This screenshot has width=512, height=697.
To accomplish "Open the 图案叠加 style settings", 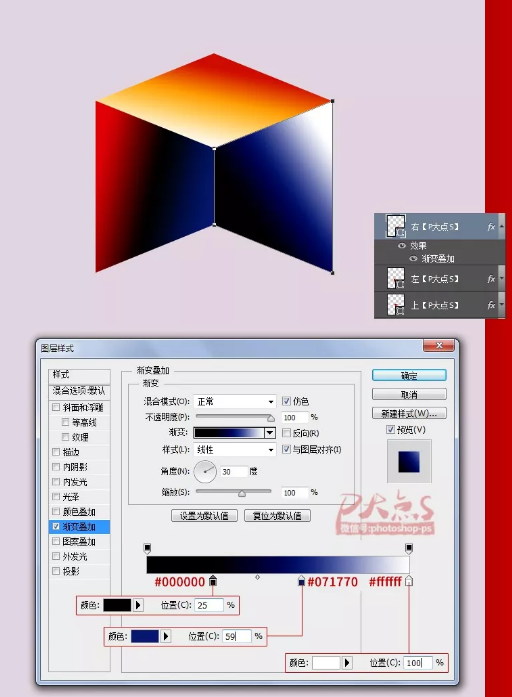I will coord(79,541).
